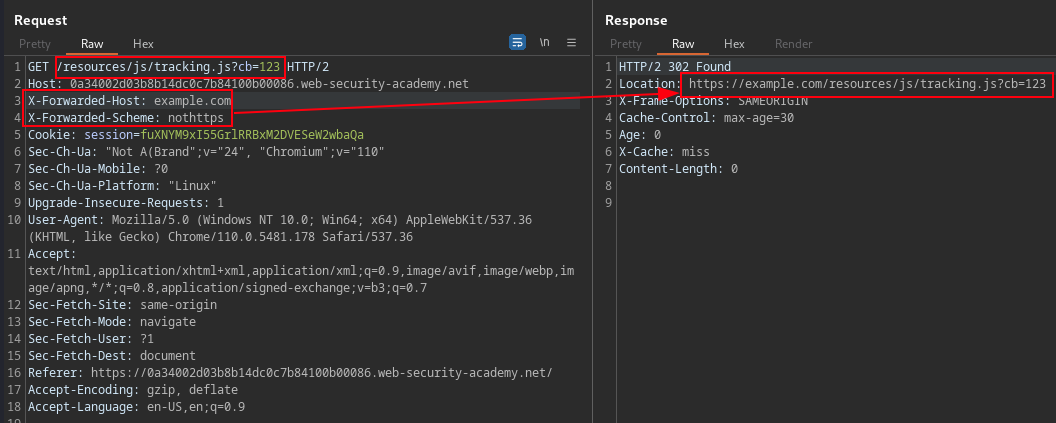This screenshot has width=1056, height=423.
Task: Click the Upgrade-Insecure-Requests header
Action: [125, 203]
